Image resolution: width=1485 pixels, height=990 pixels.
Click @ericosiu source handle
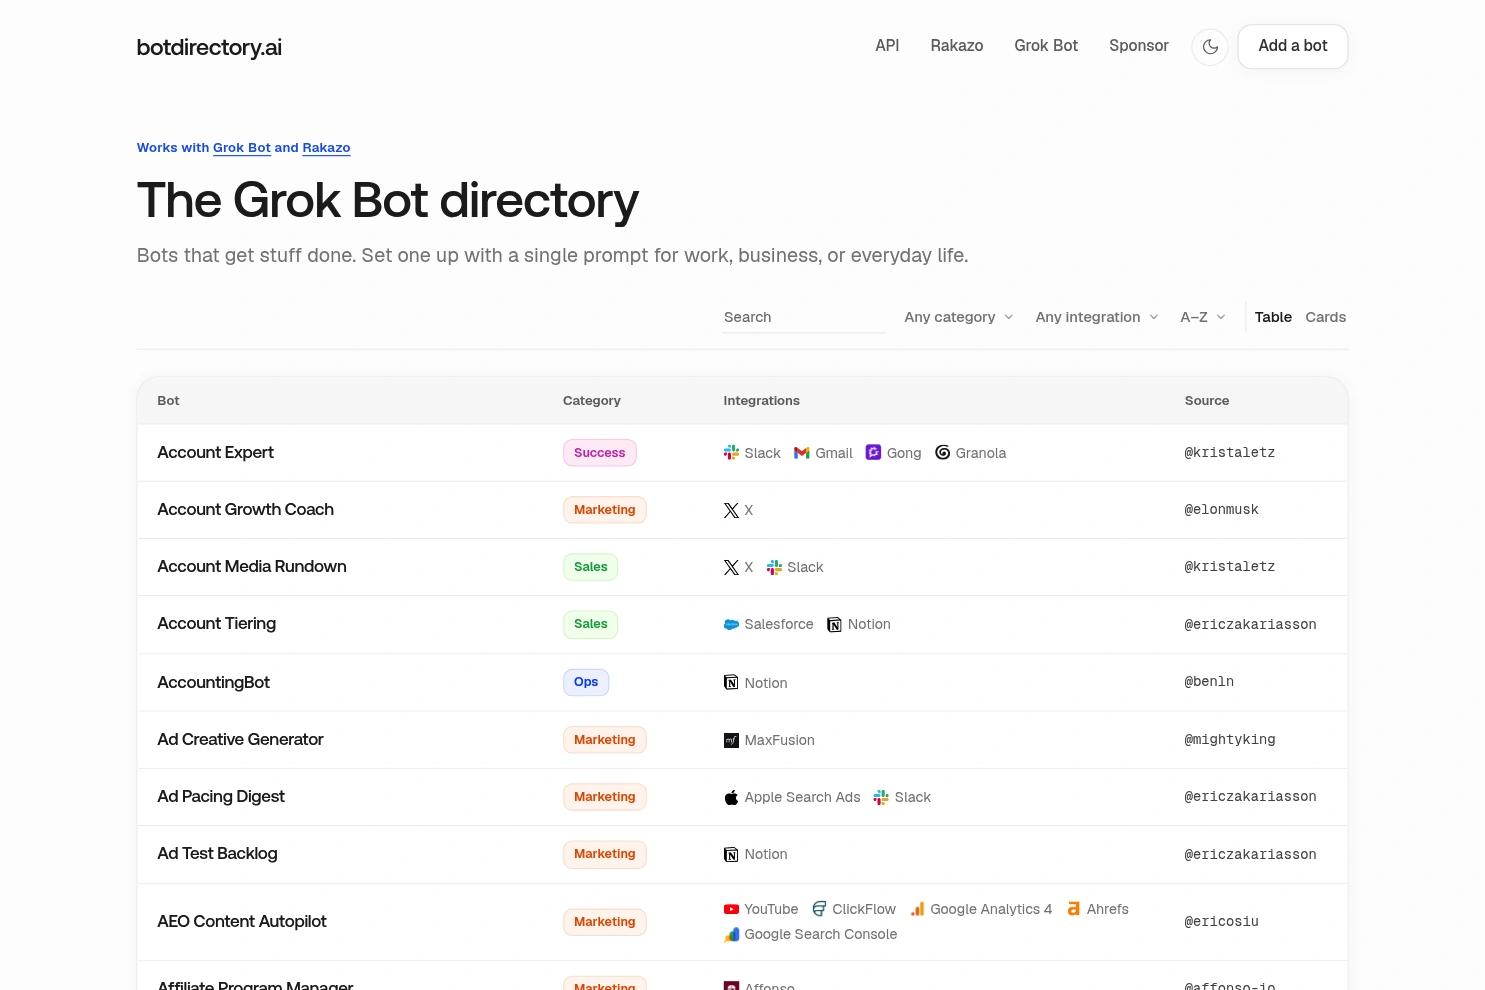(1221, 922)
